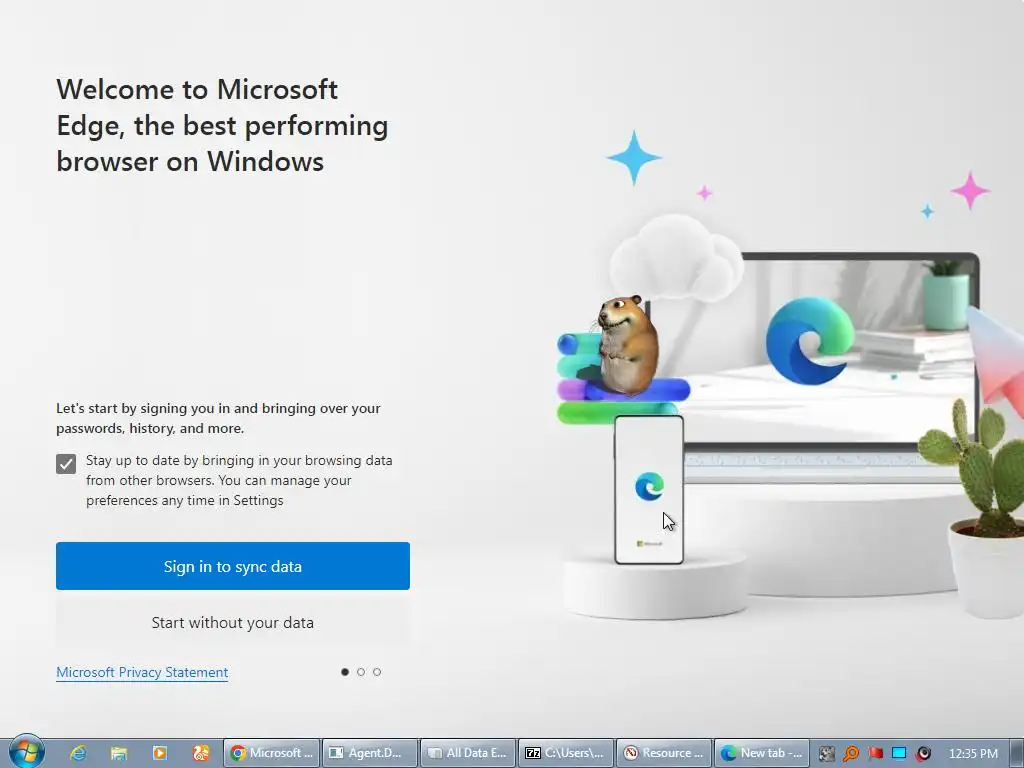Image resolution: width=1024 pixels, height=768 pixels.
Task: Click the Edge logo on the laptop illustration
Action: (x=810, y=341)
